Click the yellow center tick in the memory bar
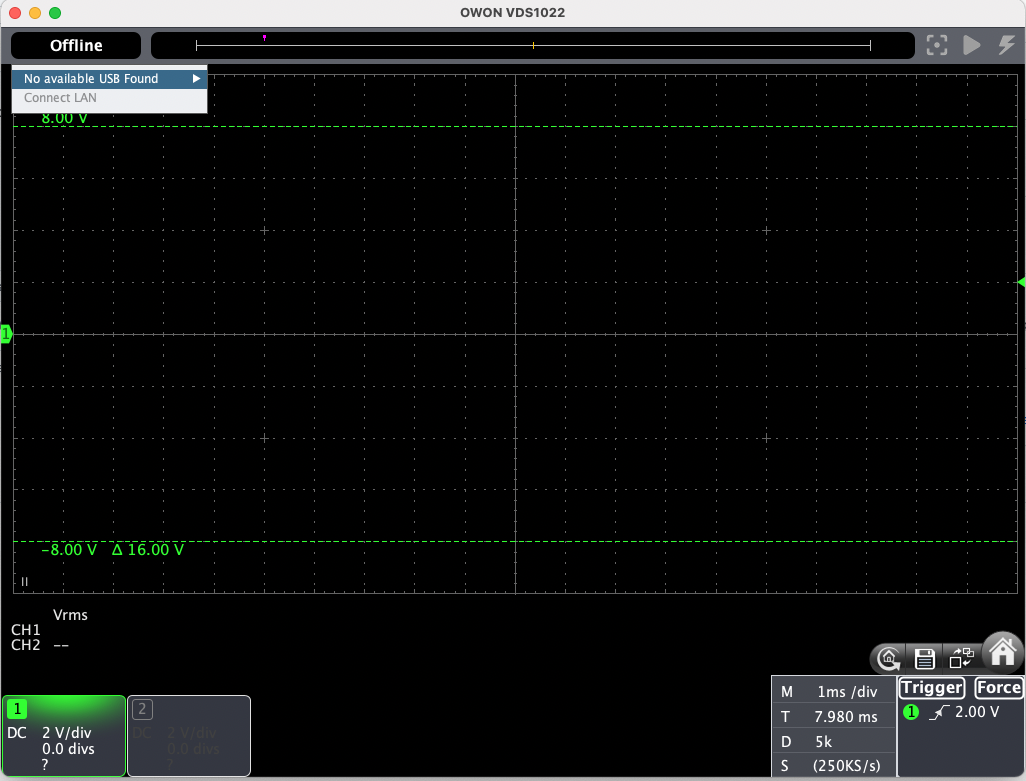Image resolution: width=1026 pixels, height=781 pixels. (x=533, y=45)
